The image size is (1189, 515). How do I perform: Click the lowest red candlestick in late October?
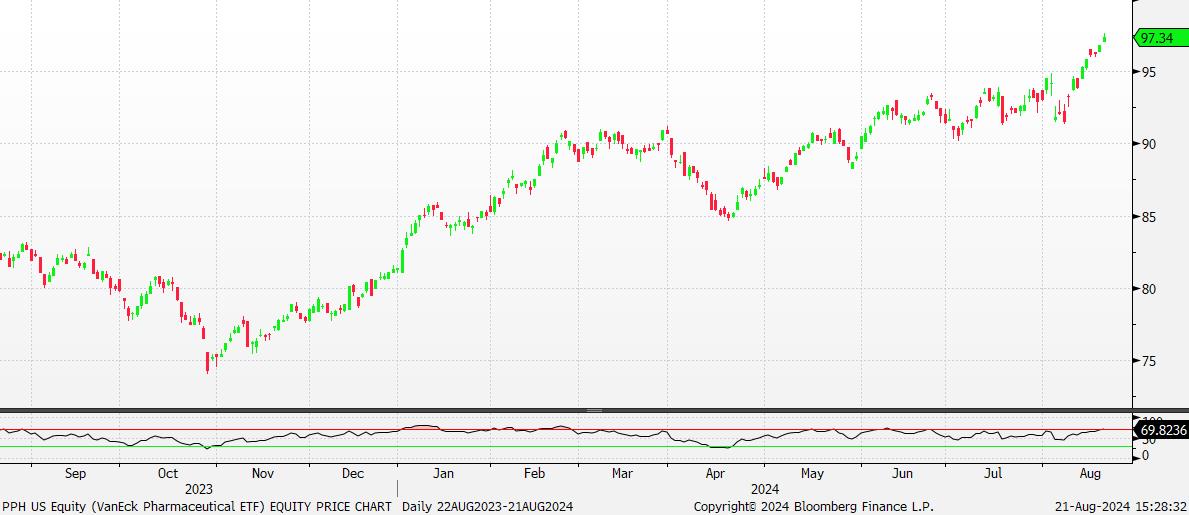(x=207, y=362)
